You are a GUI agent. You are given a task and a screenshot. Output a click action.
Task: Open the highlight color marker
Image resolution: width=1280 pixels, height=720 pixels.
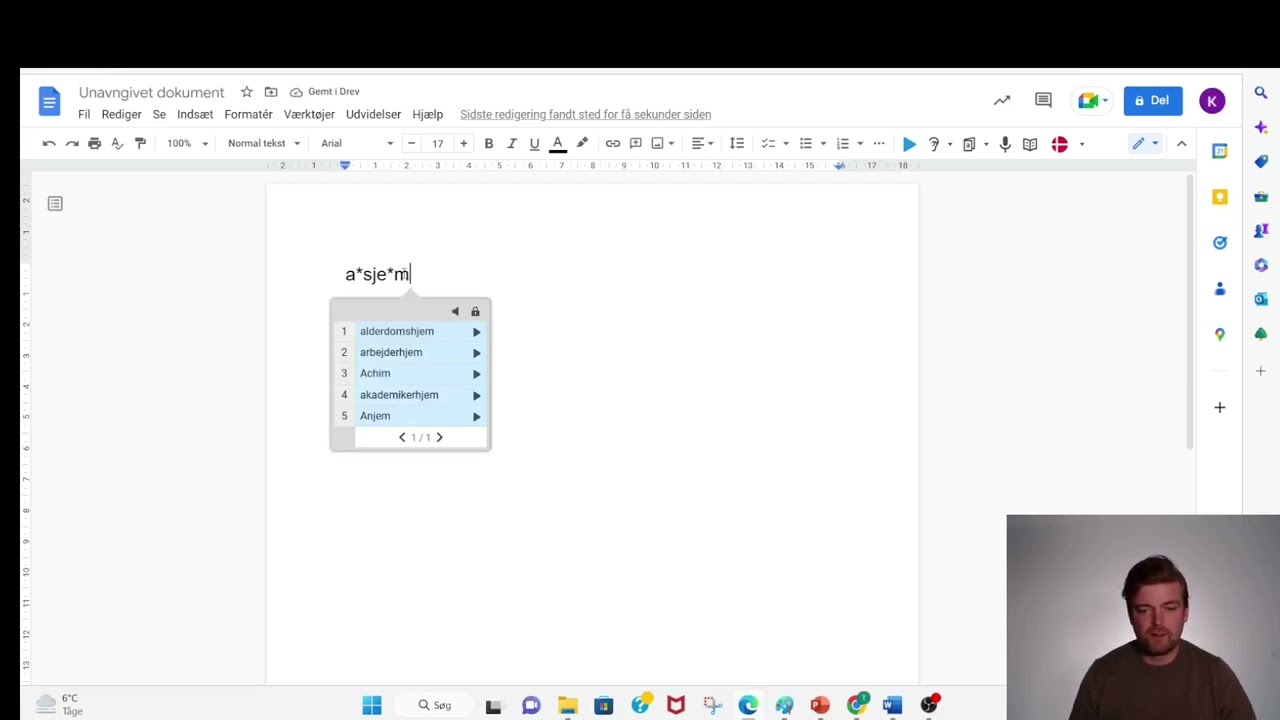[582, 144]
